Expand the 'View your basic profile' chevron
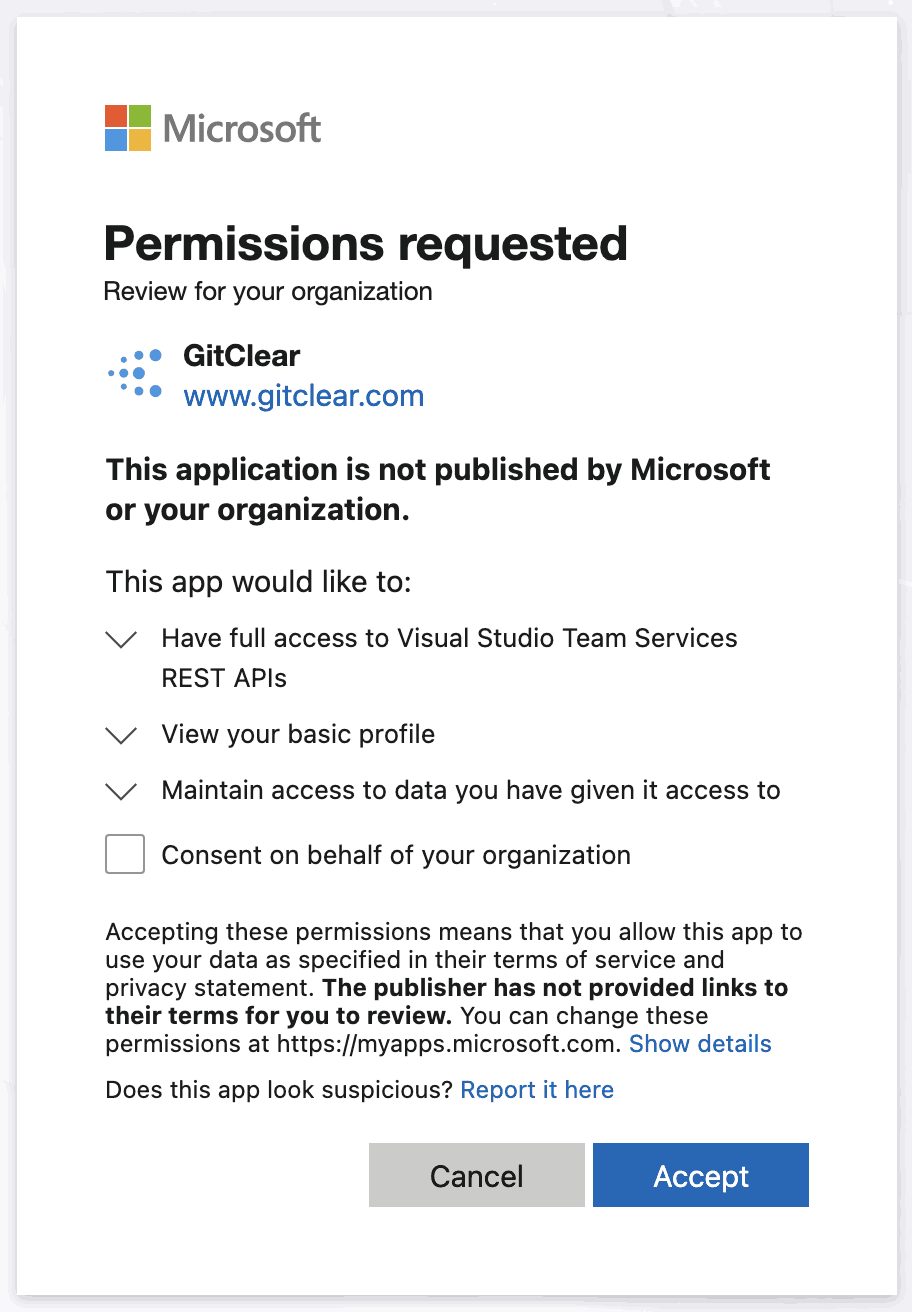This screenshot has height=1312, width=912. (121, 736)
